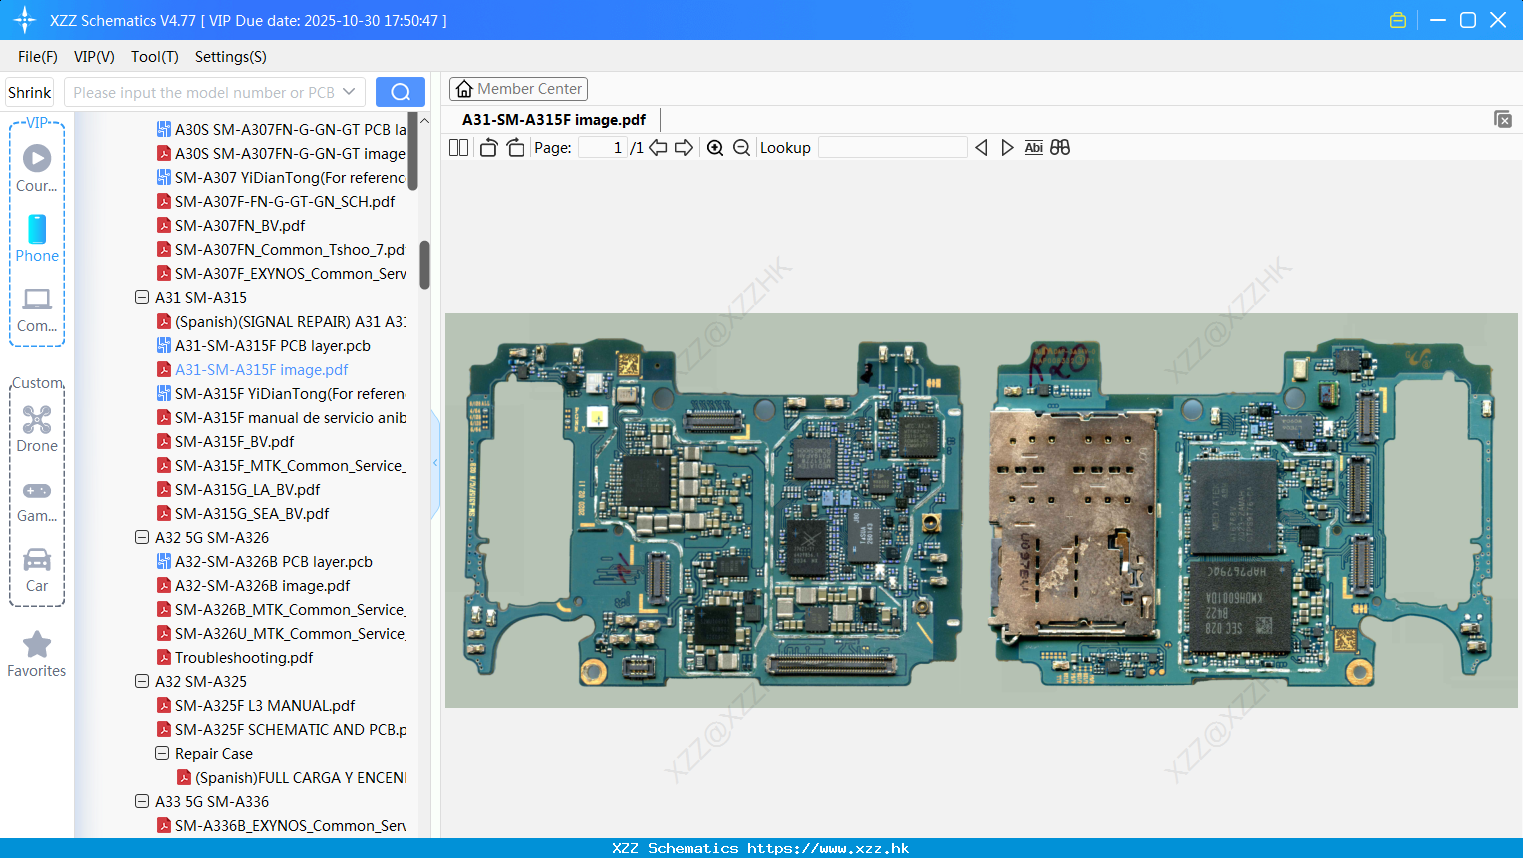
Task: Go to the next page arrow
Action: 684,148
